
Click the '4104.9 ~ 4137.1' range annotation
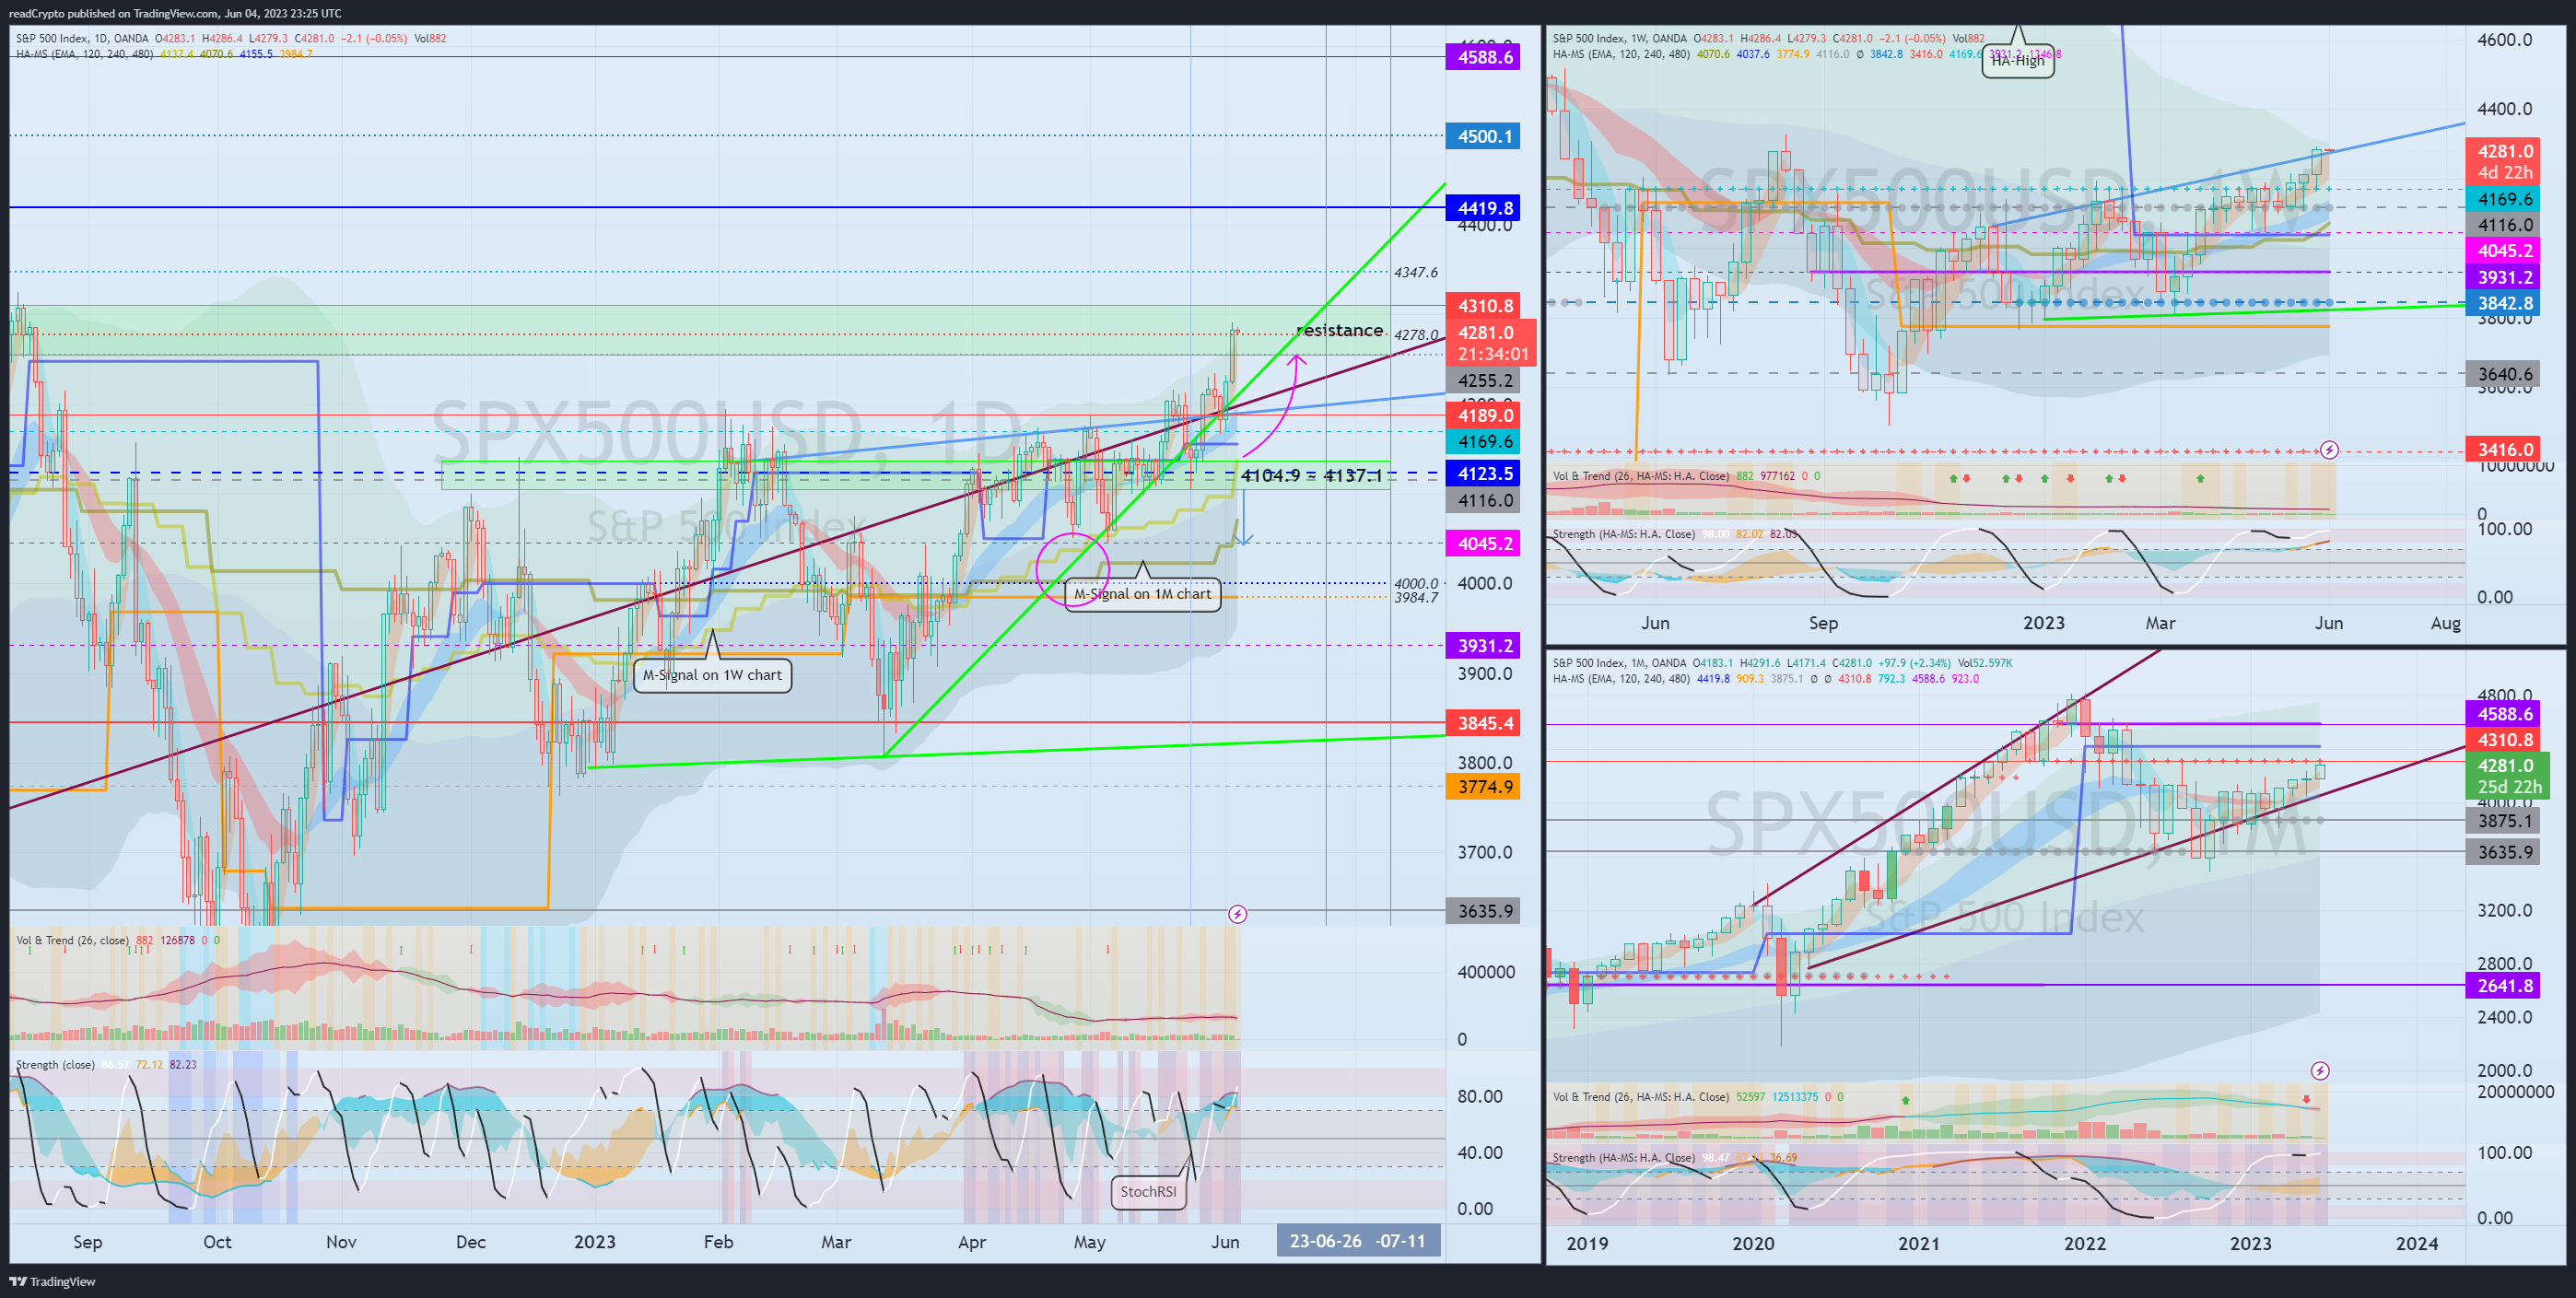1311,475
